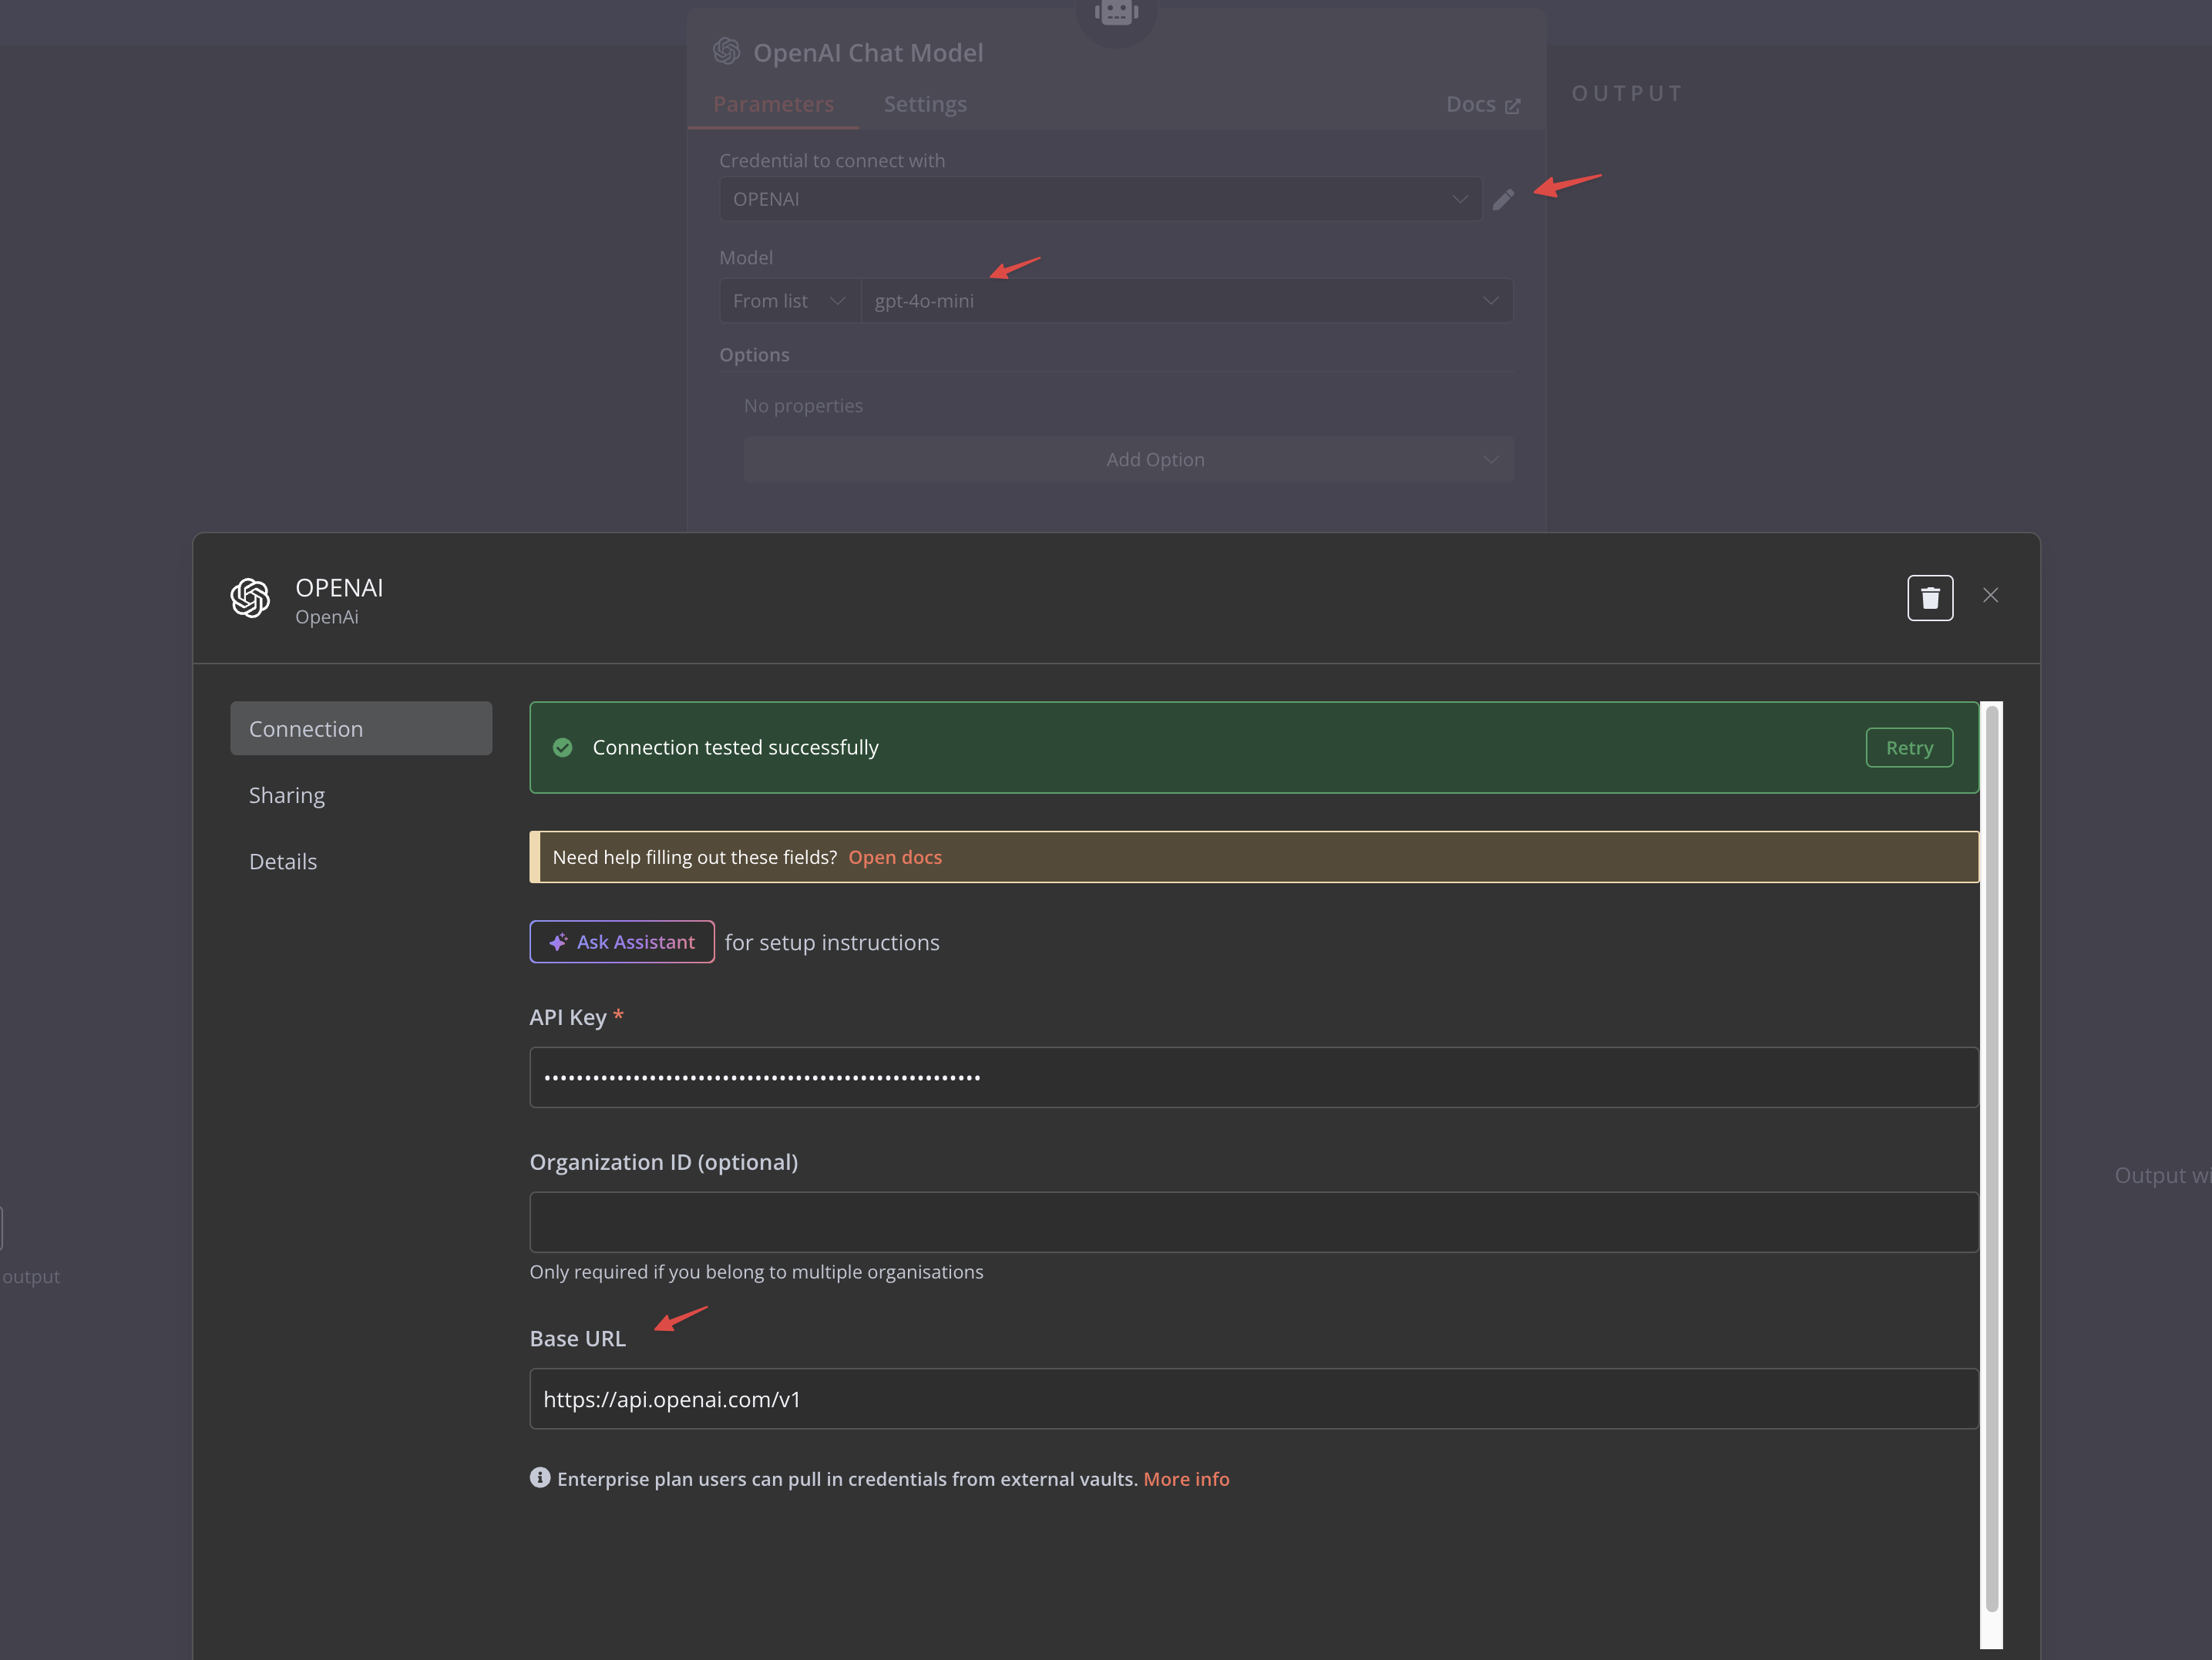Open the More info link
The image size is (2212, 1660).
[x=1186, y=1479]
